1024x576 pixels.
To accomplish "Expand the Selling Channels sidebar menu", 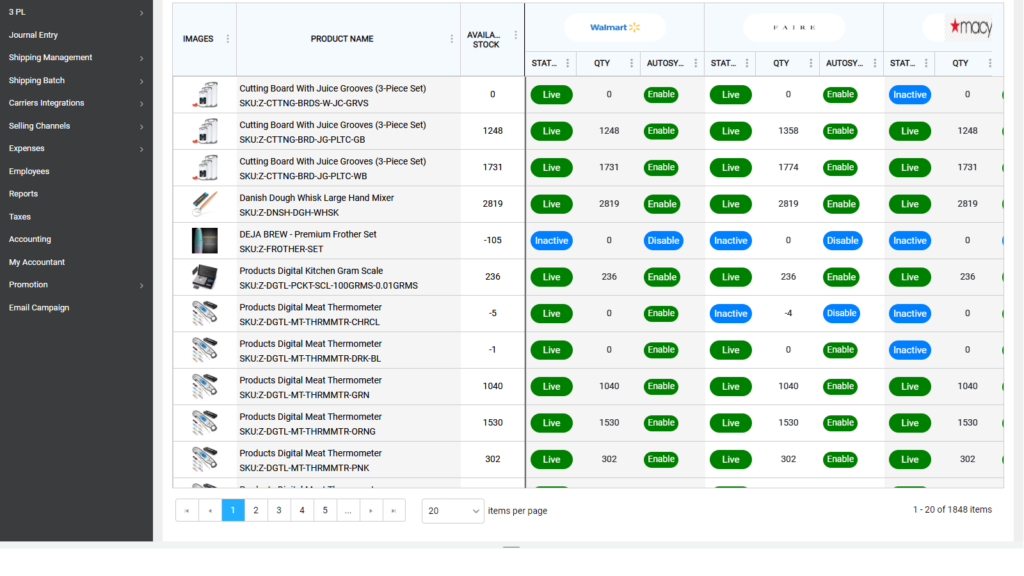I will [x=76, y=126].
